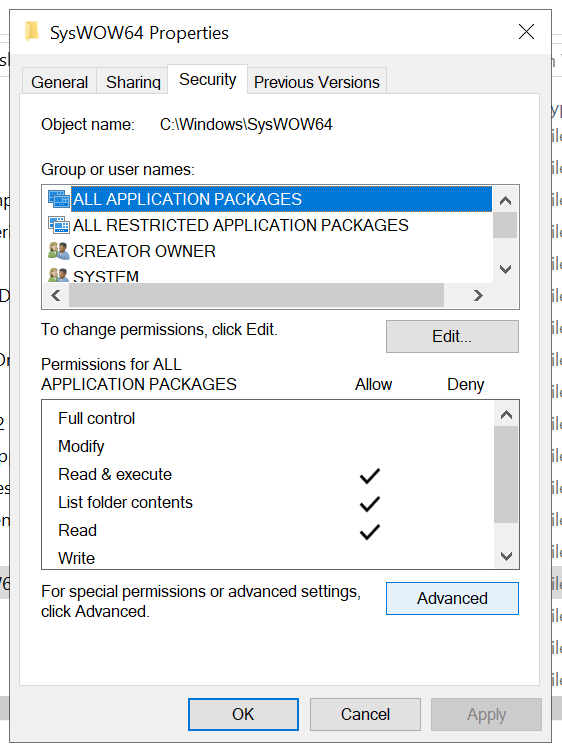The height and width of the screenshot is (750, 562).
Task: Click the horizontal scrollbar thumb in the group list
Action: click(x=256, y=296)
